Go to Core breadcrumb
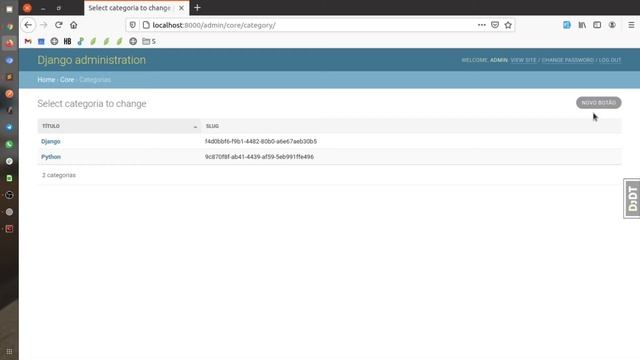640x360 pixels. coord(67,80)
